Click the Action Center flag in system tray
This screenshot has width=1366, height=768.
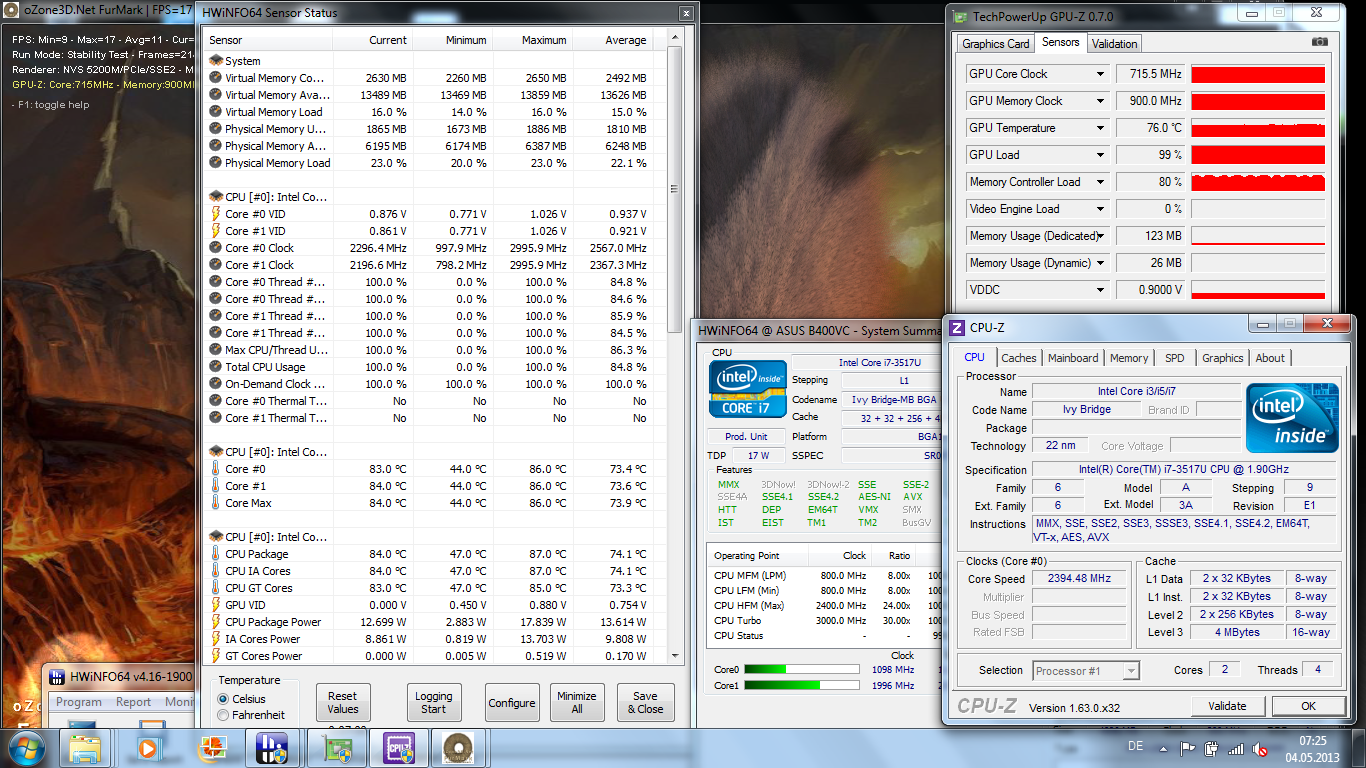1188,748
